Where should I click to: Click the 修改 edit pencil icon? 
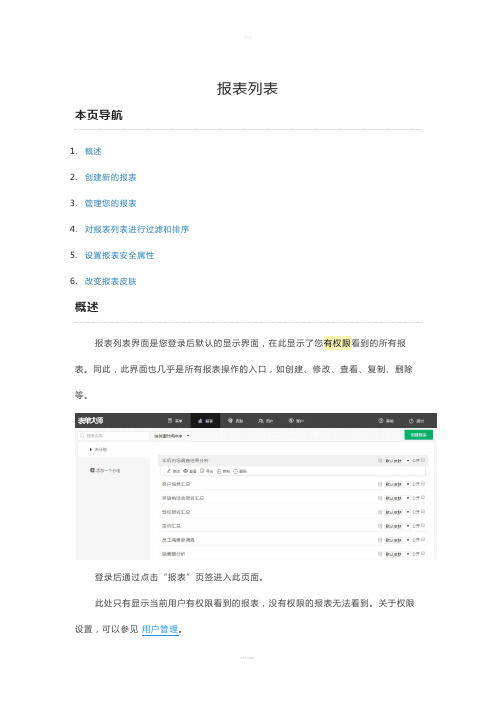(x=169, y=471)
